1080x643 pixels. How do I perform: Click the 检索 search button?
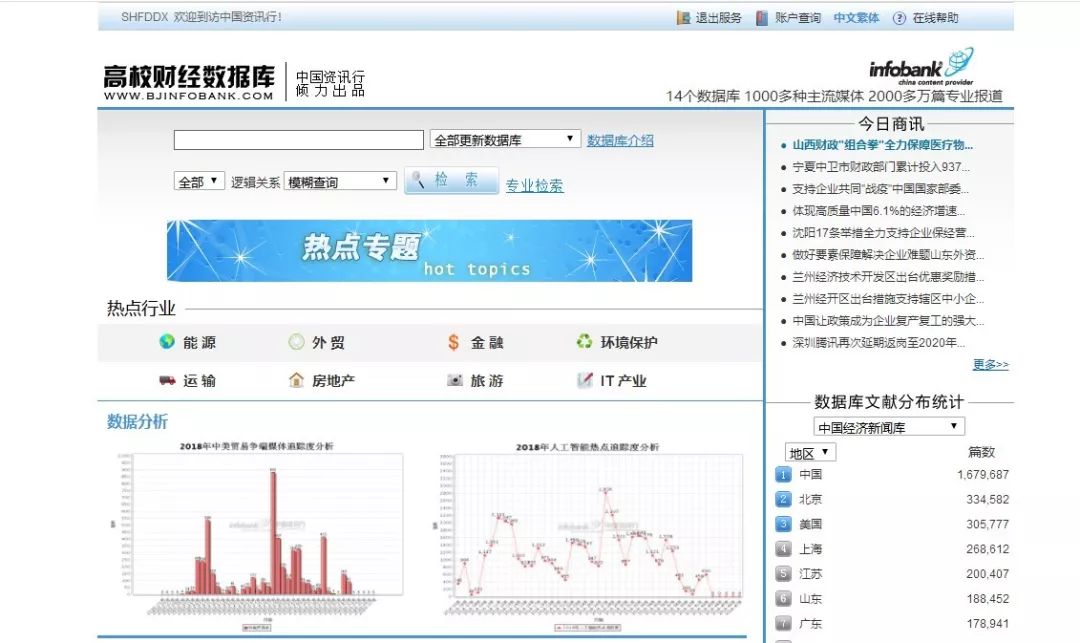pos(451,180)
